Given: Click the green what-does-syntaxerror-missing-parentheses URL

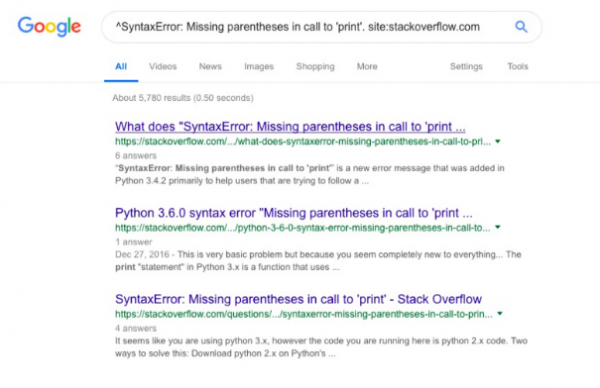Looking at the screenshot, I should click(x=303, y=142).
